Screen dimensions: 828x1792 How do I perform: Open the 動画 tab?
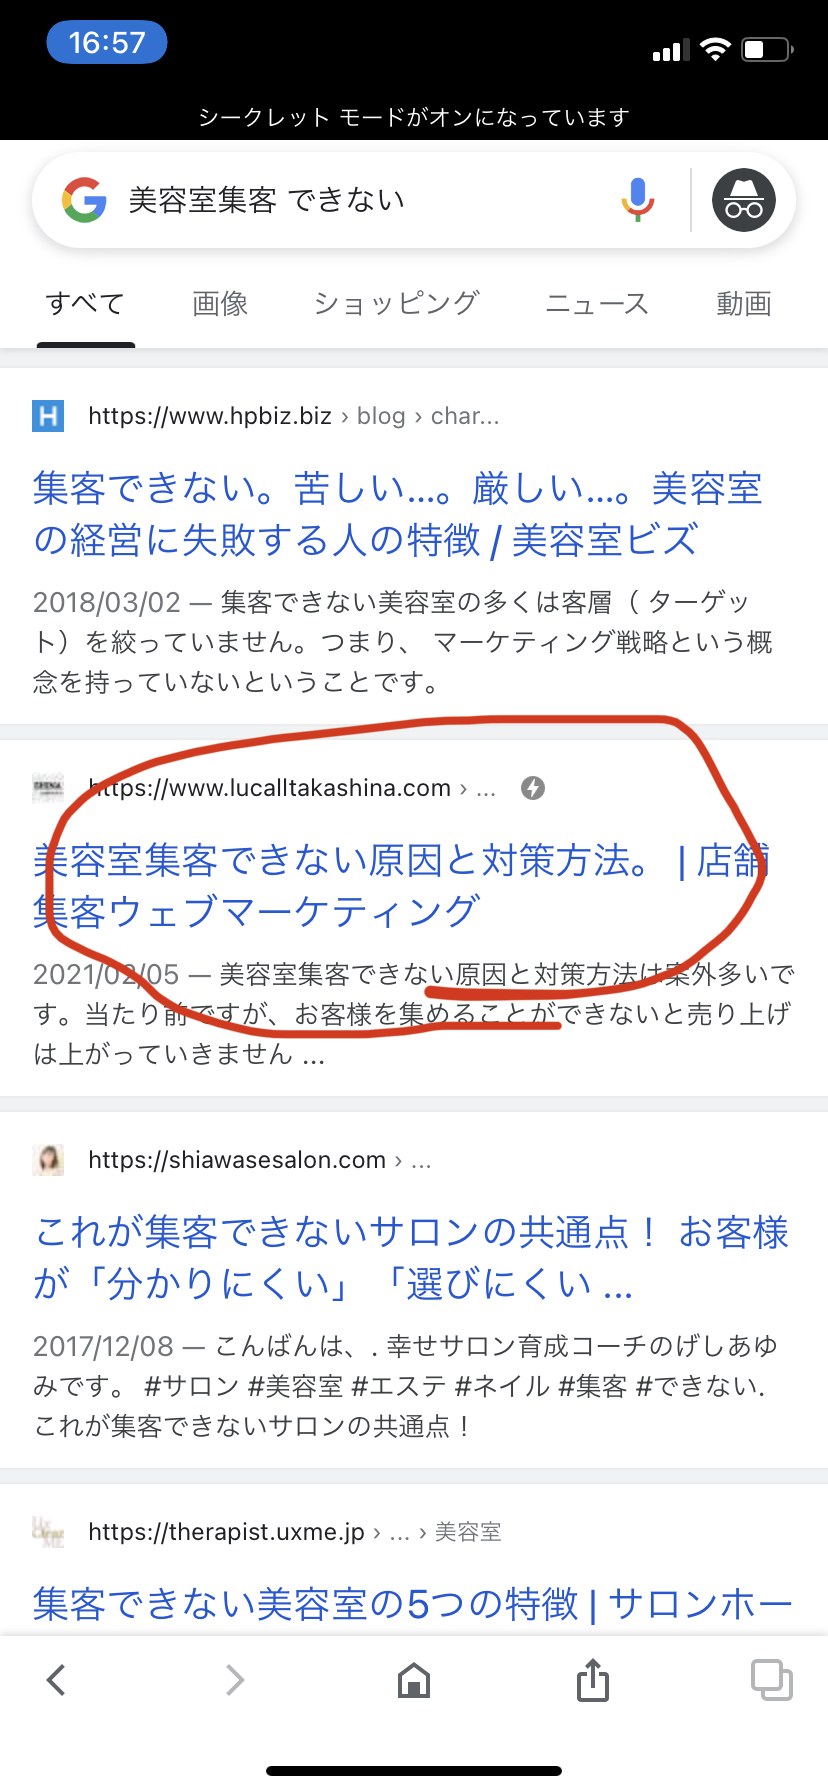744,304
